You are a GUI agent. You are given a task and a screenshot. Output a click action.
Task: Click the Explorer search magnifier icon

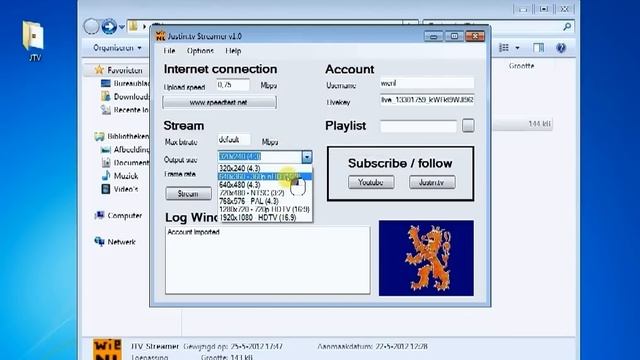567,27
